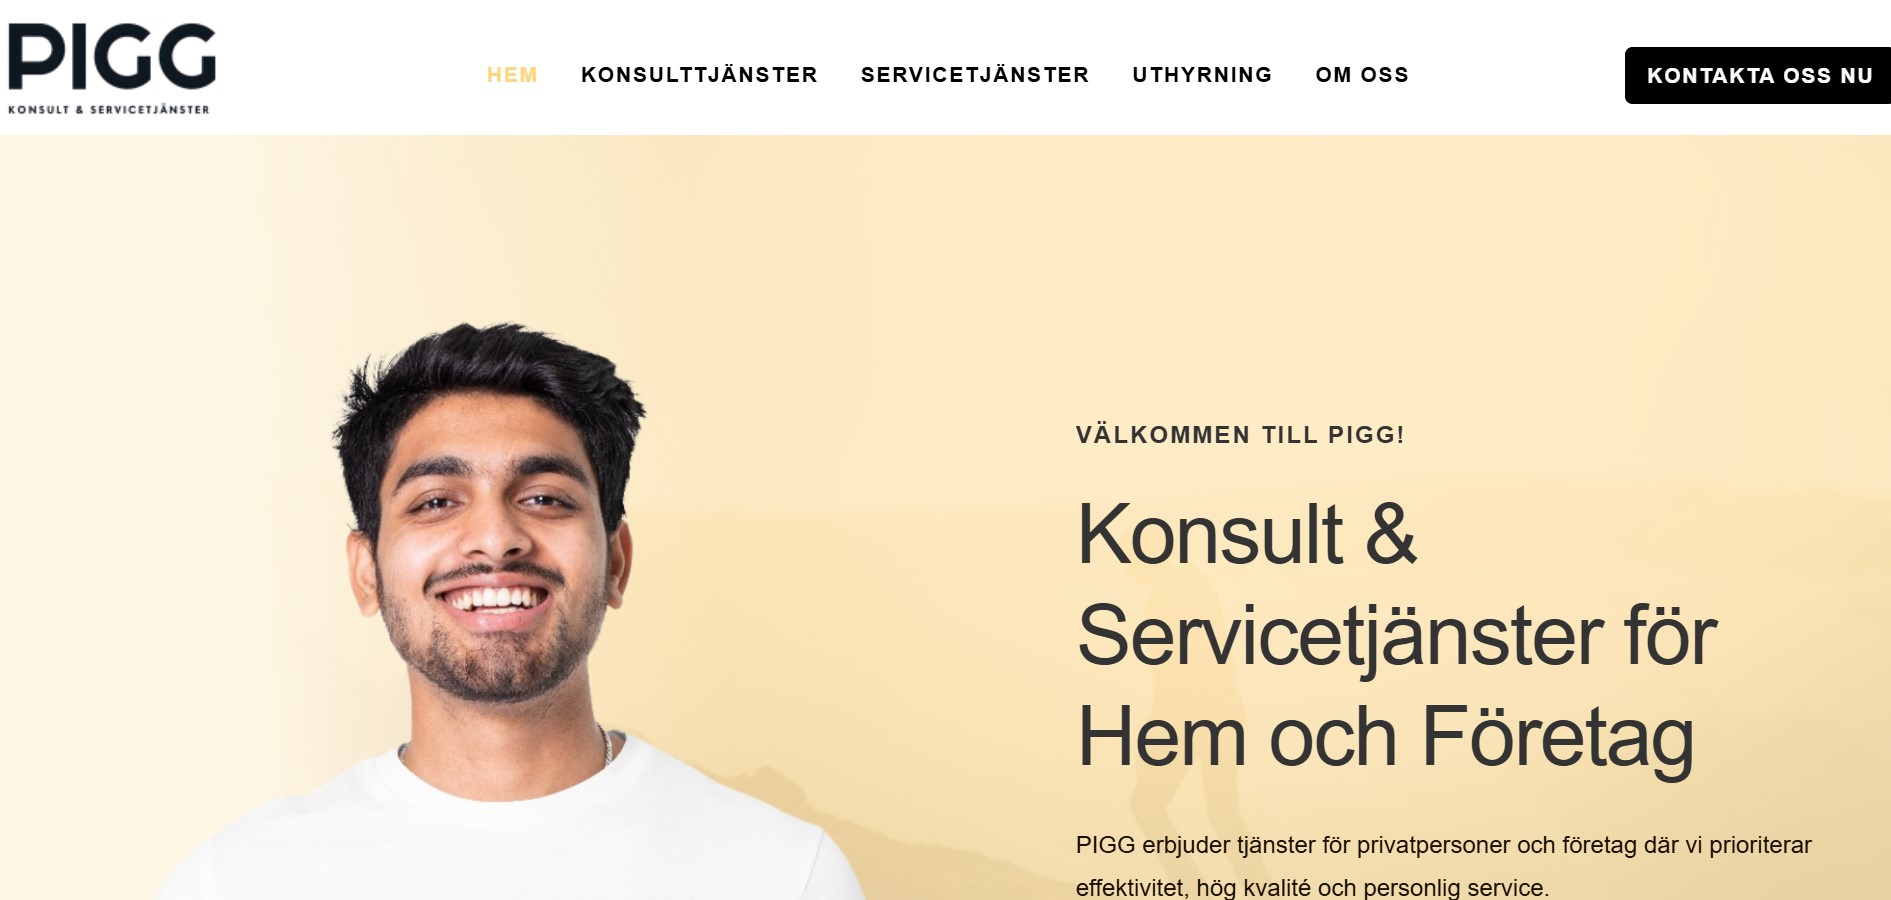Click the KONTAKTA OSS NU button
This screenshot has width=1891, height=900.
(x=1758, y=75)
